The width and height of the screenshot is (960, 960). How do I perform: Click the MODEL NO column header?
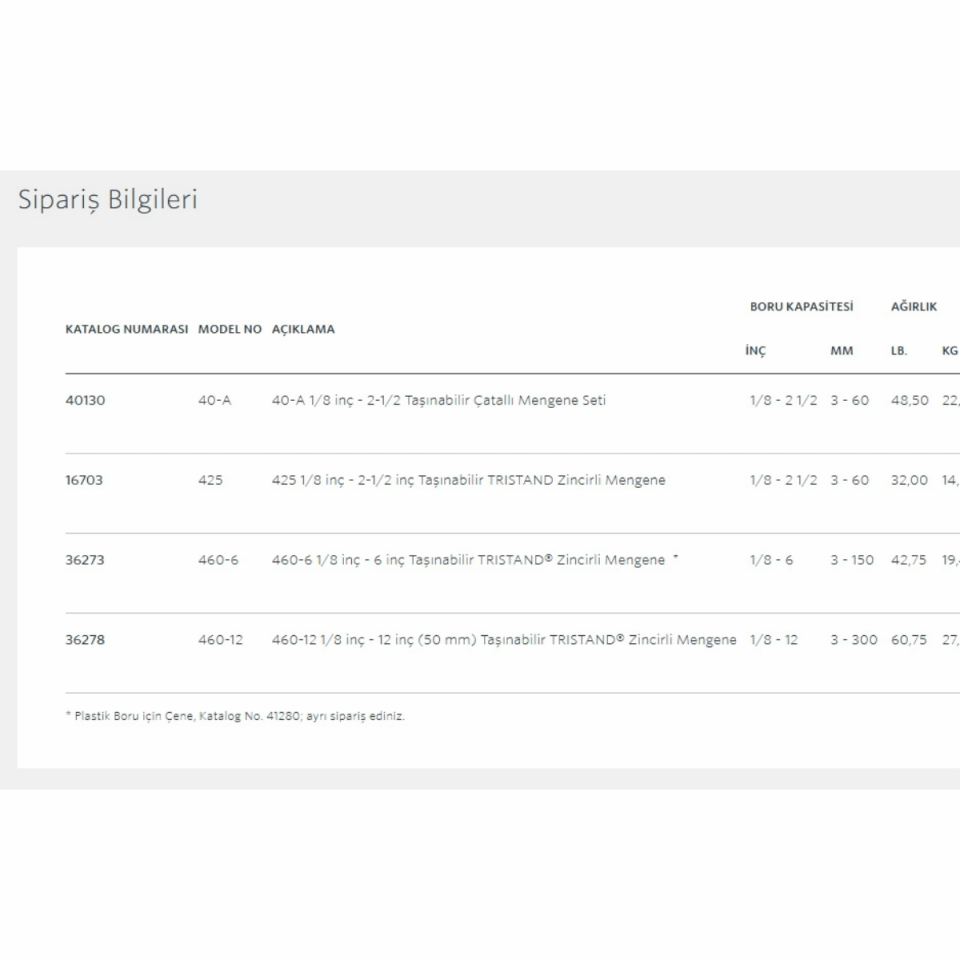pyautogui.click(x=230, y=329)
